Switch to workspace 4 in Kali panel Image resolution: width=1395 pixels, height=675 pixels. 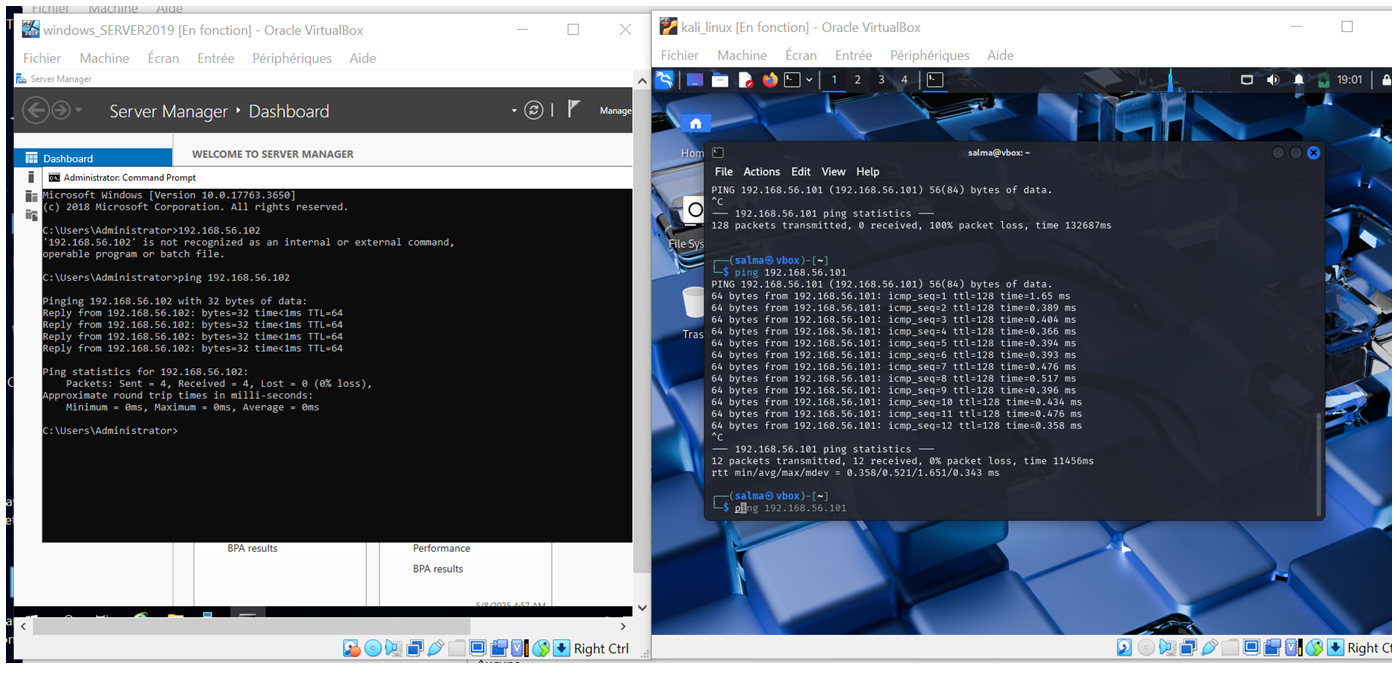click(x=904, y=80)
